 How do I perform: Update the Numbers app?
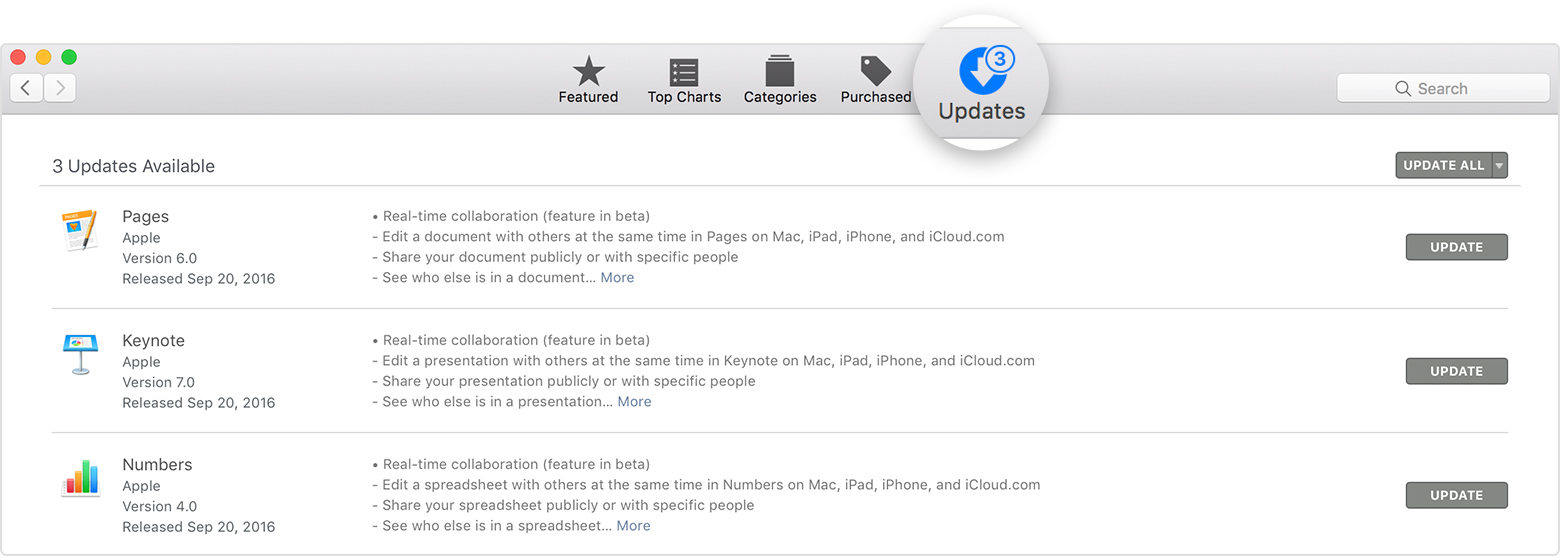[x=1456, y=495]
